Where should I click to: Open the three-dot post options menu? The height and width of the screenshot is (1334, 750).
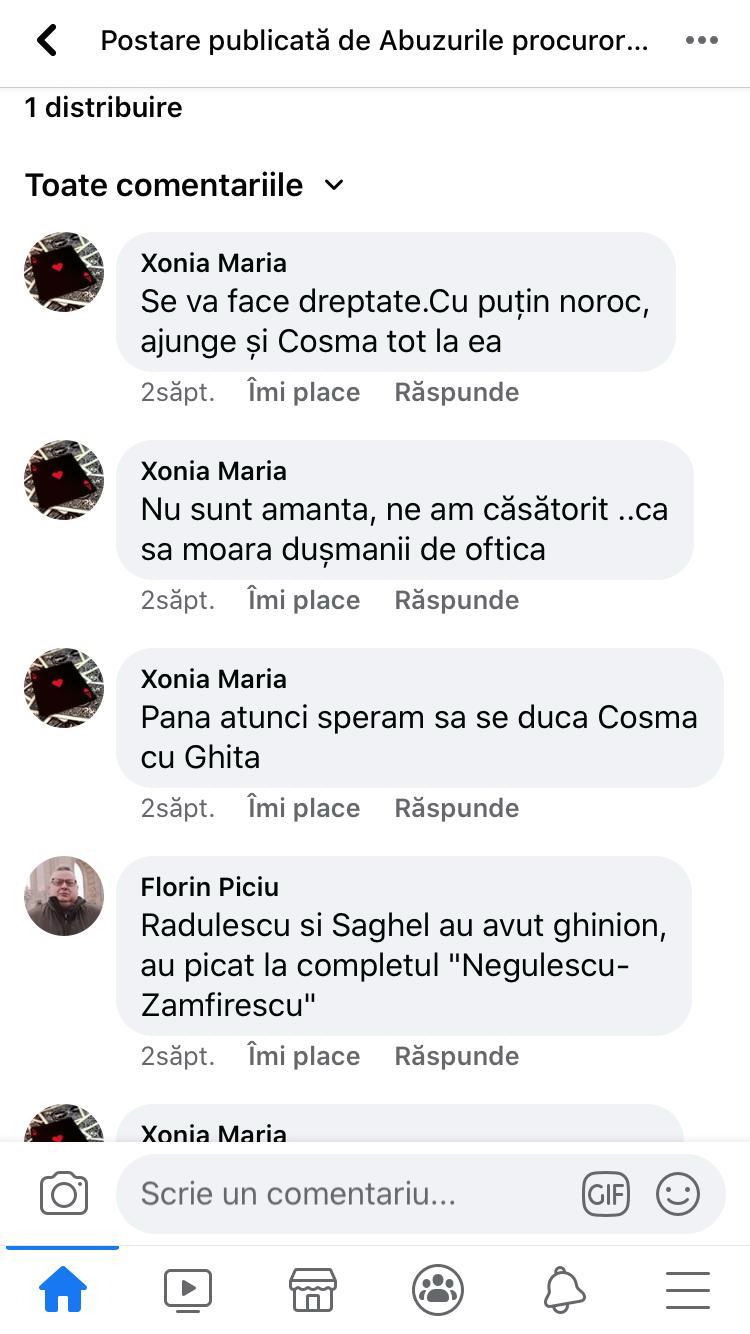pyautogui.click(x=701, y=41)
